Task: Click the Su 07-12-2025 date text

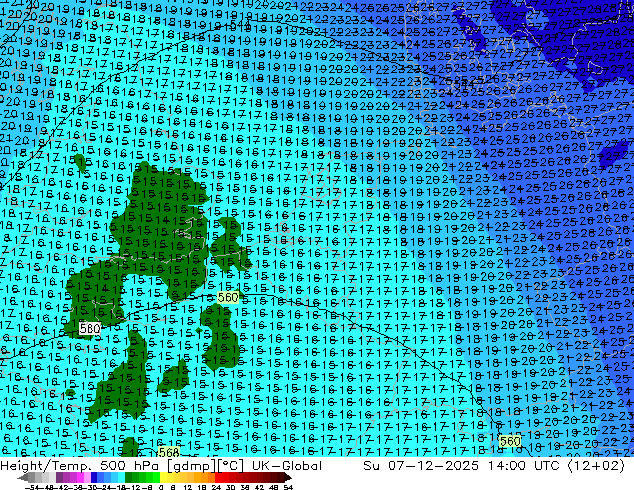Action: click(422, 466)
